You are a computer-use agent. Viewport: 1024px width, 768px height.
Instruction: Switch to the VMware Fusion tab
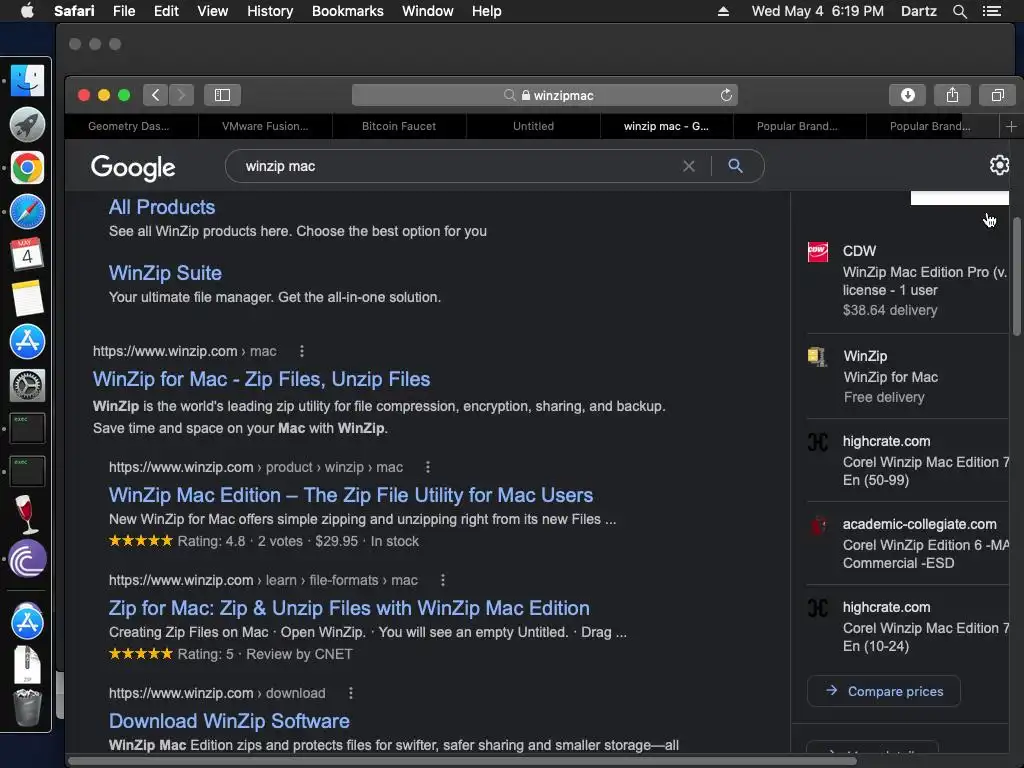click(265, 126)
